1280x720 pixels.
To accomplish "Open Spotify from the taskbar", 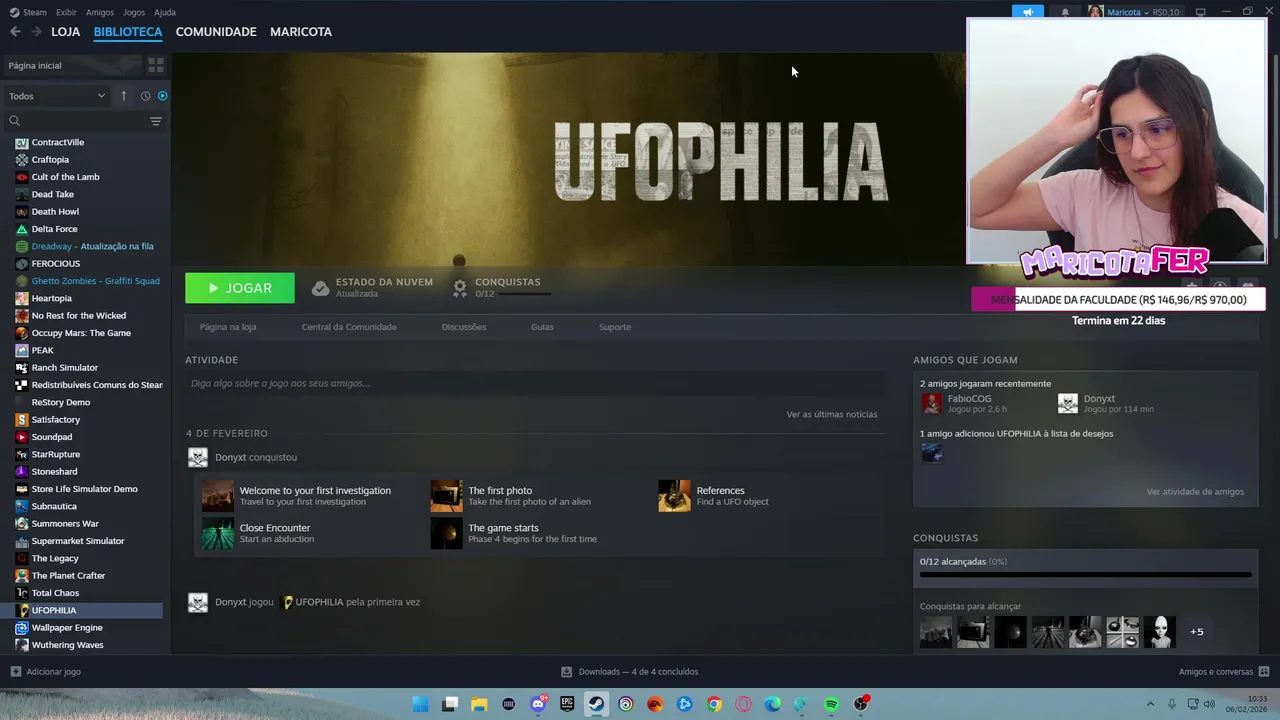I will pyautogui.click(x=831, y=704).
